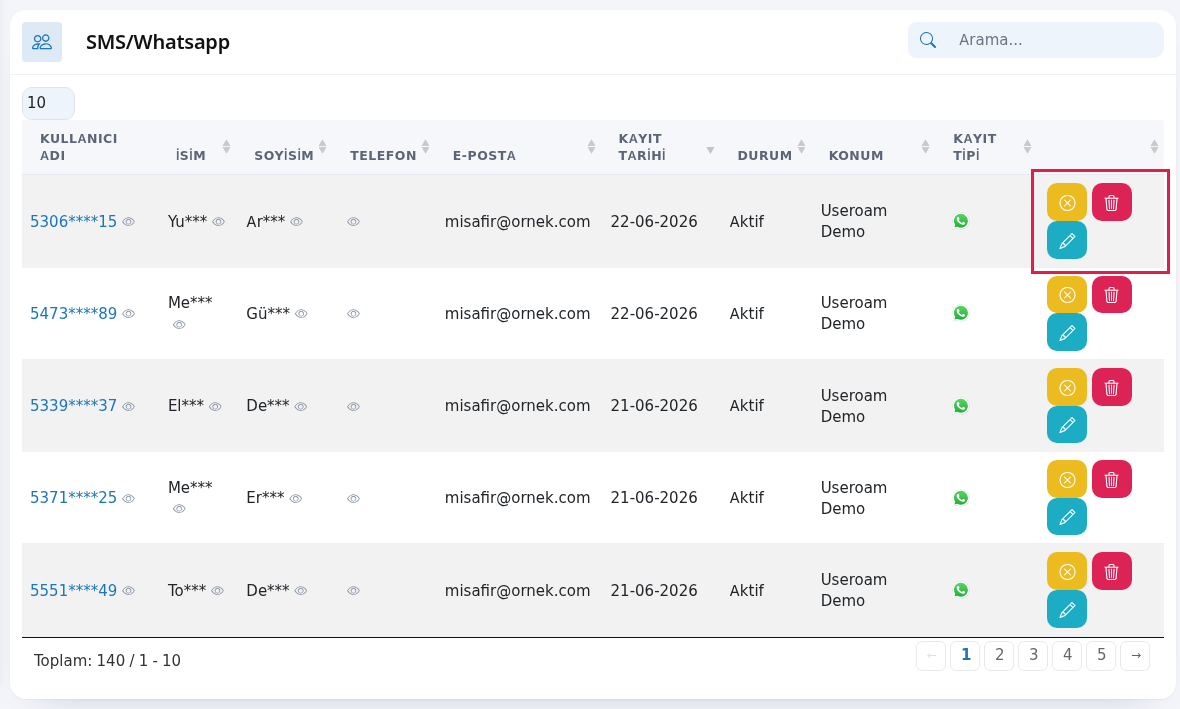Viewport: 1180px width, 709px height.
Task: Click the yellow deactivate button for user 5473****89
Action: click(1066, 295)
